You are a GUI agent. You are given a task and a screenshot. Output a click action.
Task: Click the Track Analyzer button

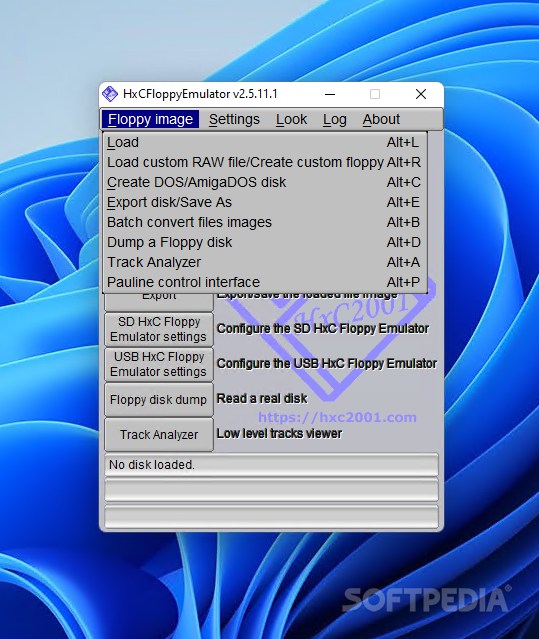click(159, 434)
